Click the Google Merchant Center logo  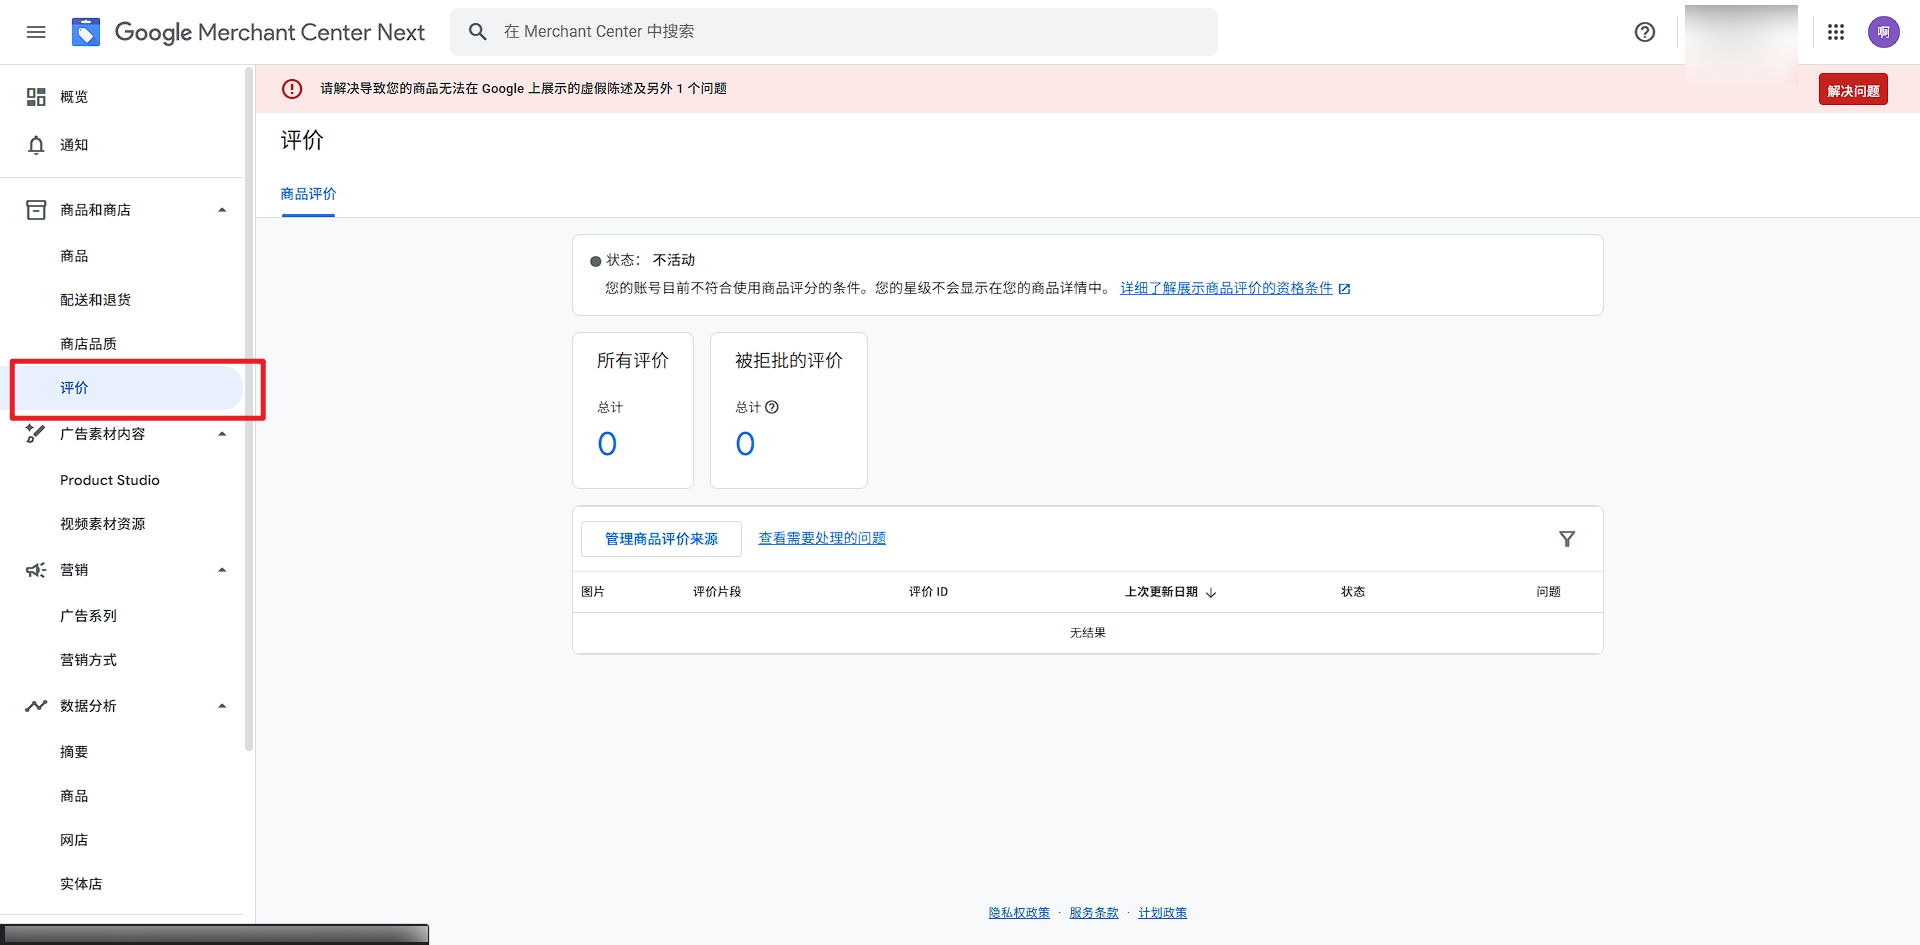pyautogui.click(x=86, y=32)
